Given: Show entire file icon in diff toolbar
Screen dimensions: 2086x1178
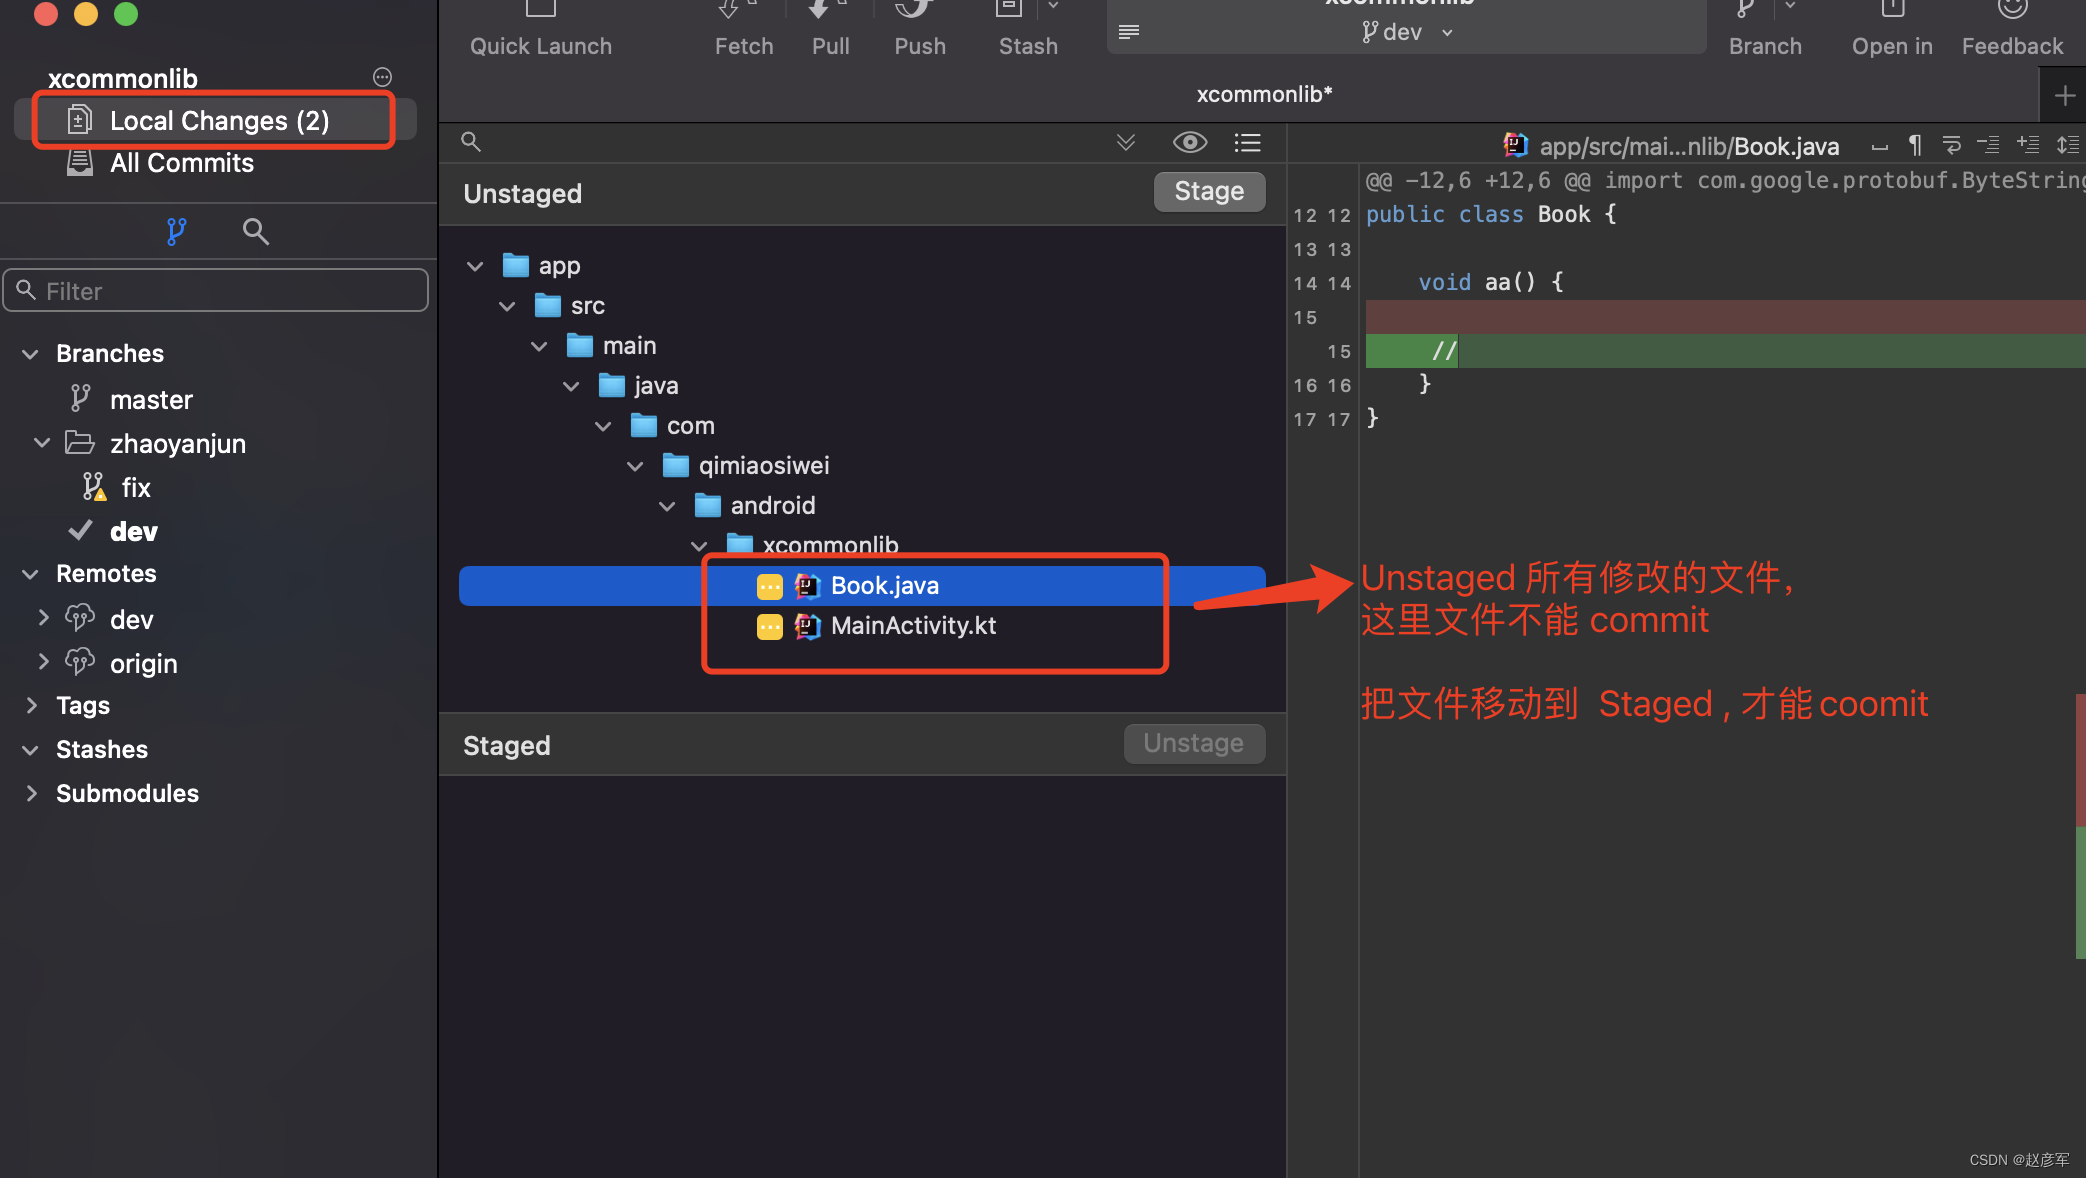Looking at the screenshot, I should coord(2067,146).
